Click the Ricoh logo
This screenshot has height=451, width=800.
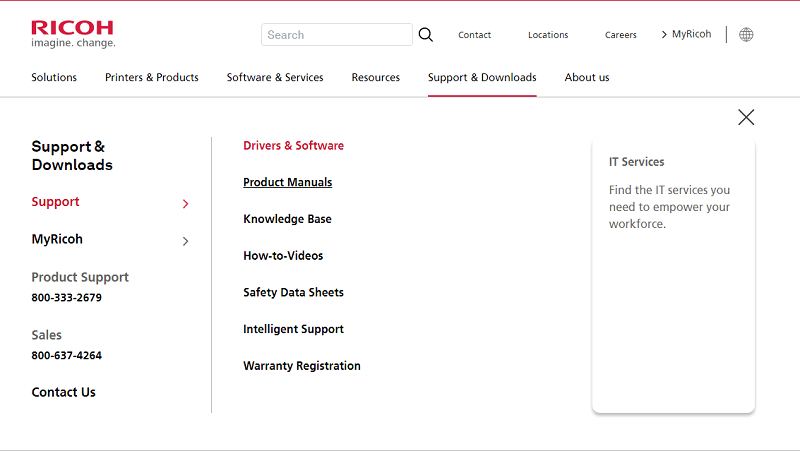point(73,34)
